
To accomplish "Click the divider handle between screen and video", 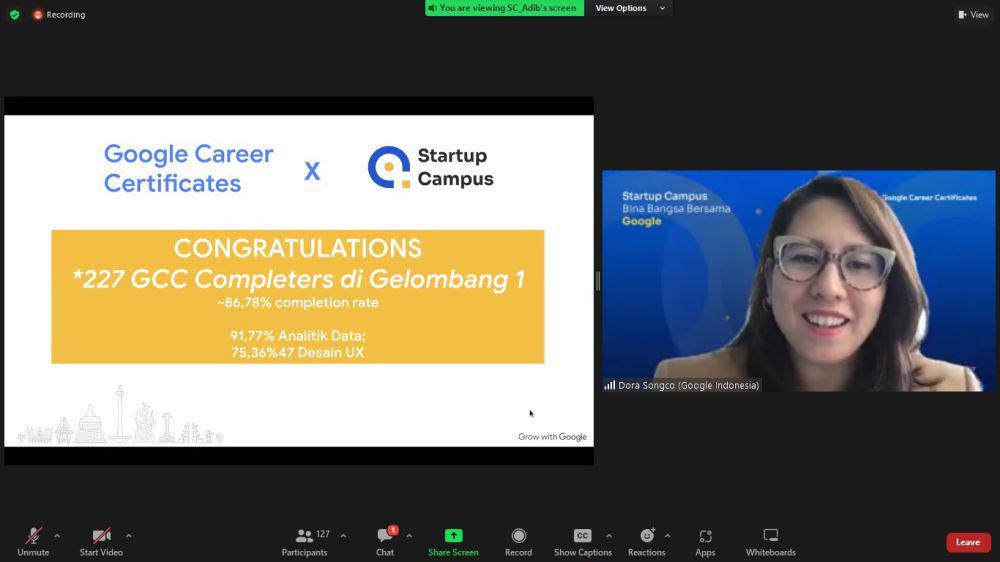I will click(x=598, y=281).
